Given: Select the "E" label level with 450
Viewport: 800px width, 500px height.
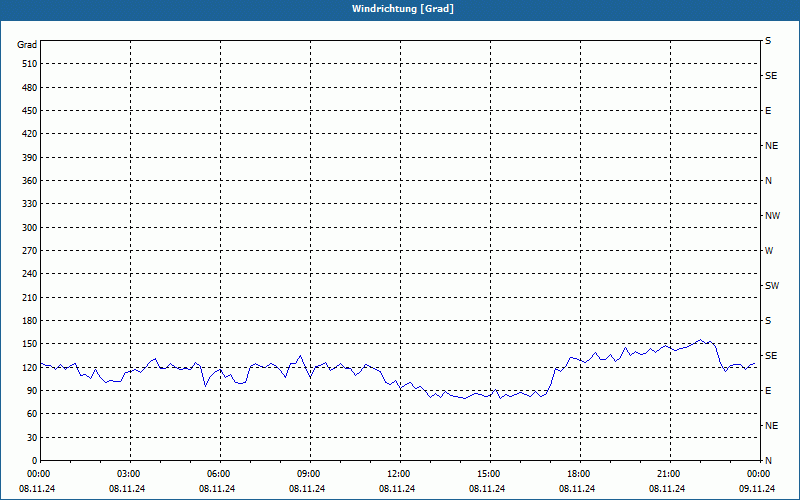Looking at the screenshot, I should 768,111.
